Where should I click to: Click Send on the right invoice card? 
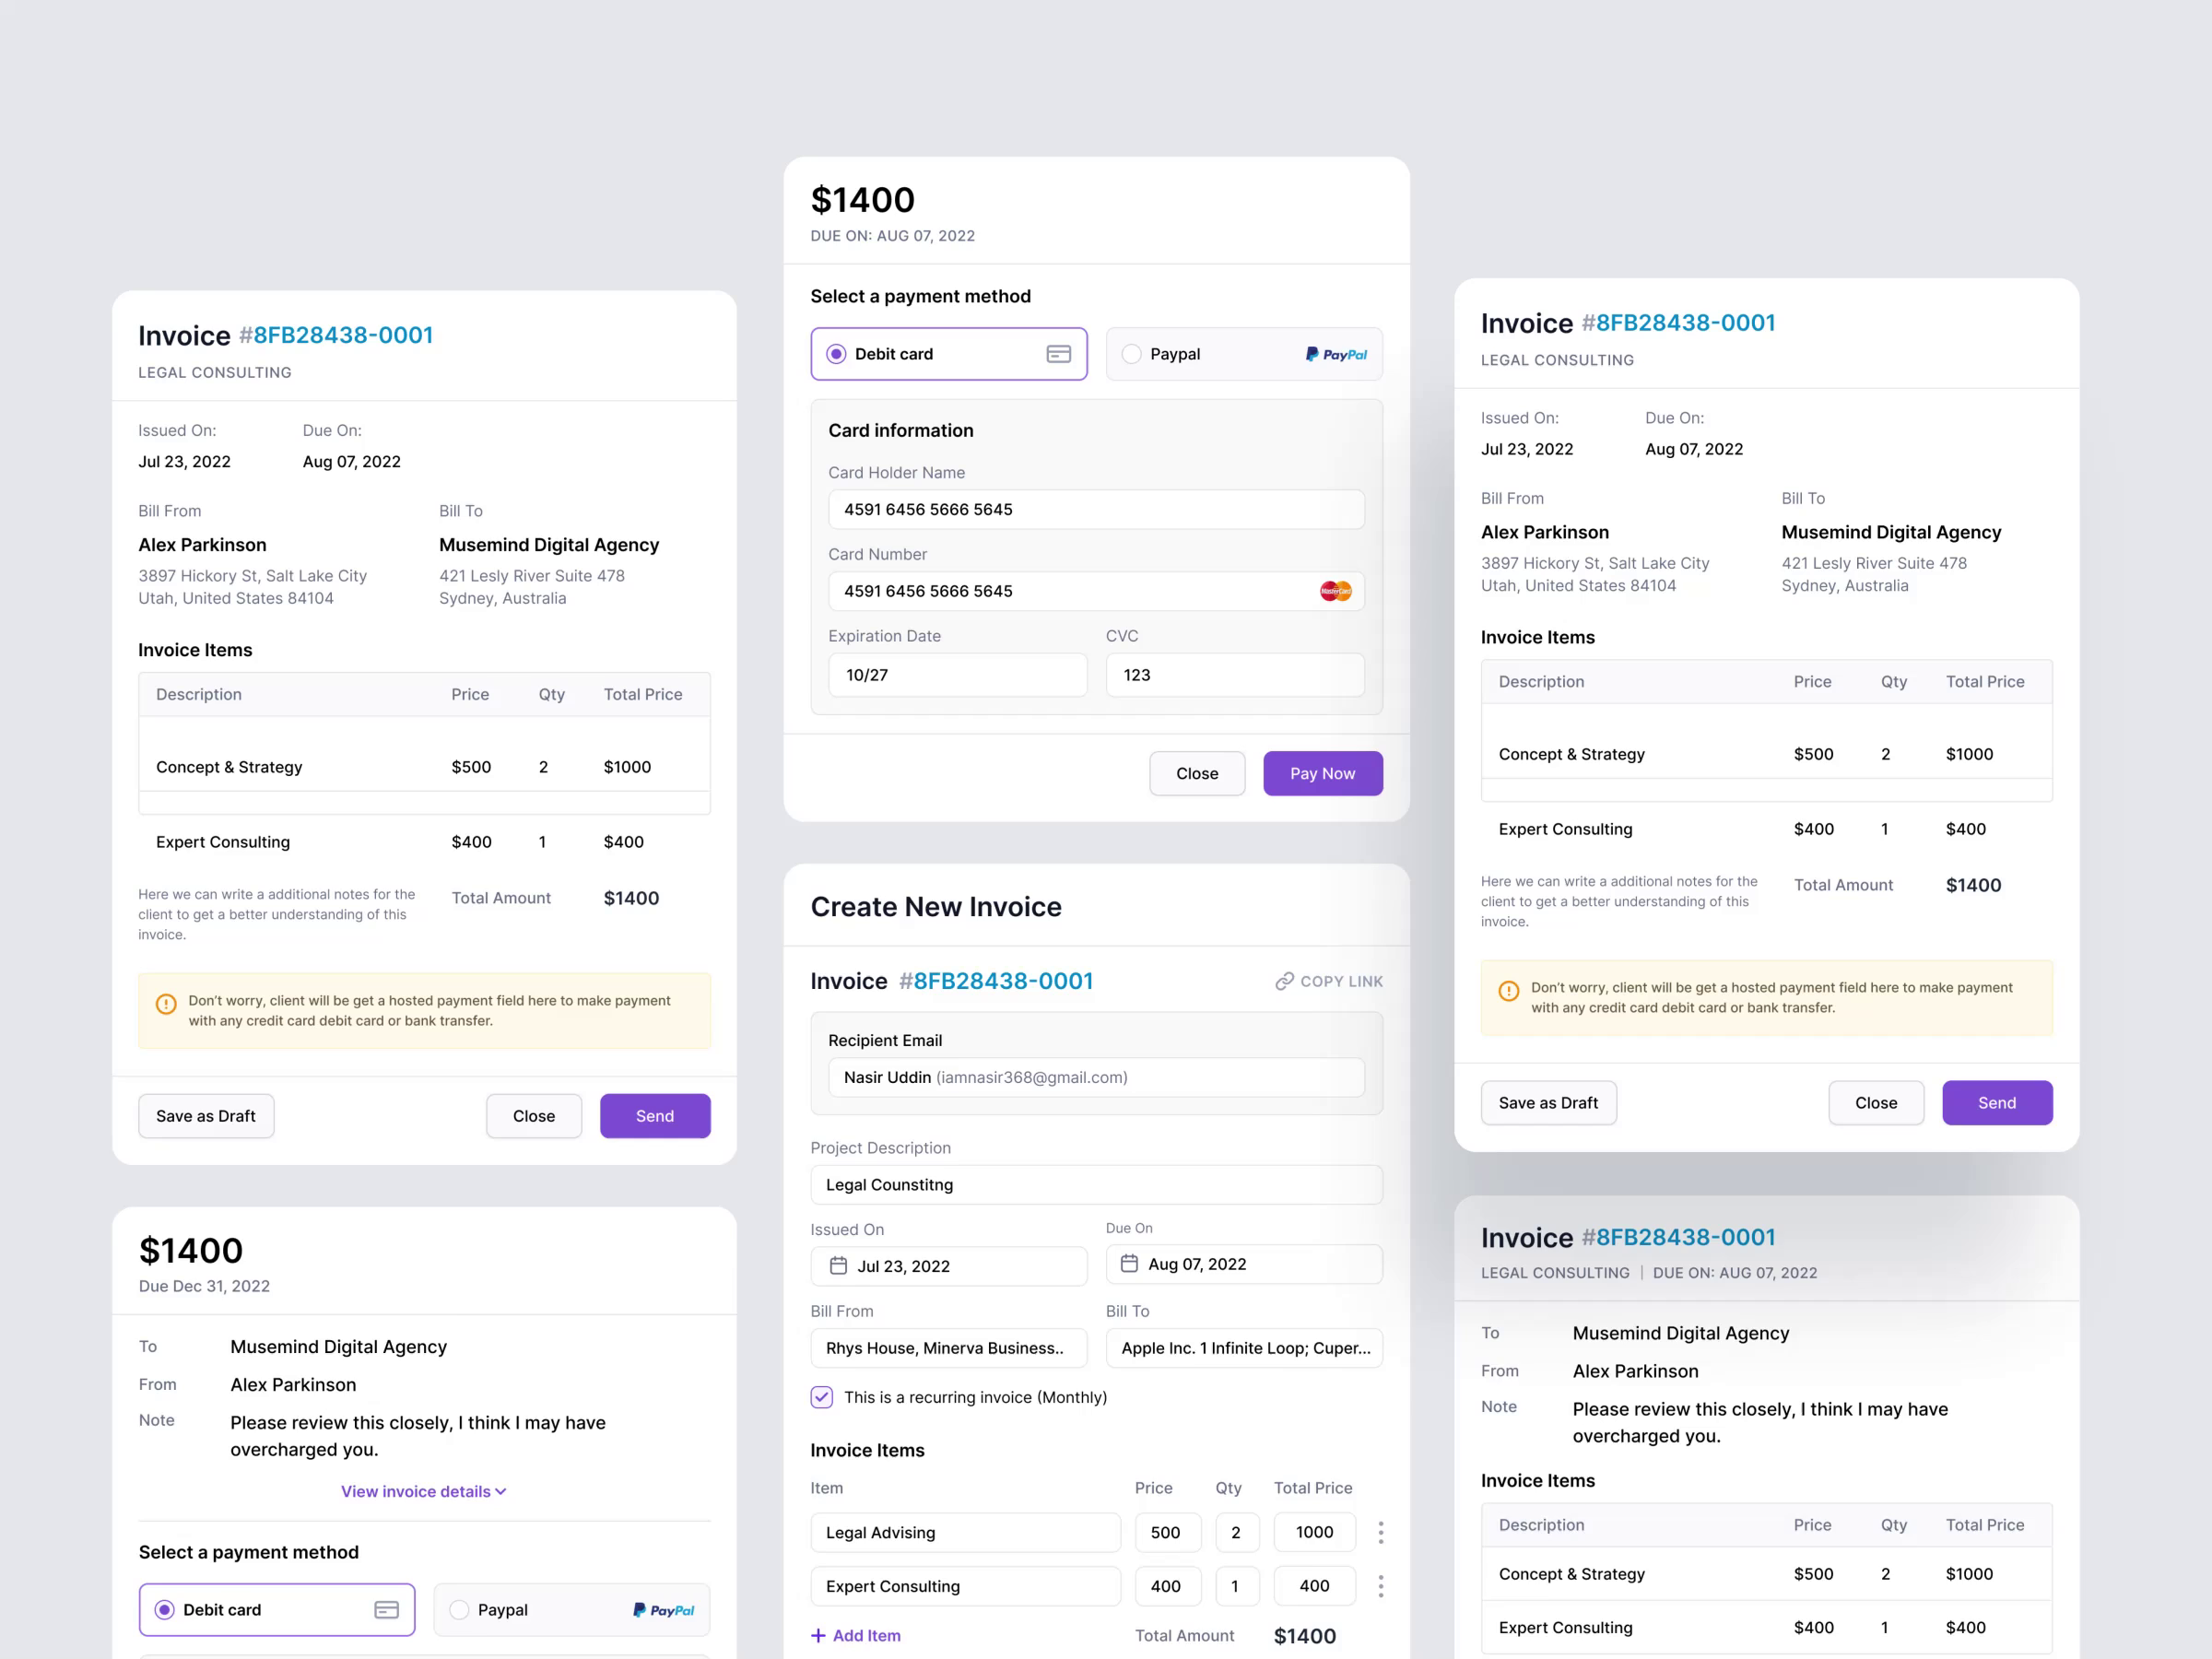(1996, 1103)
